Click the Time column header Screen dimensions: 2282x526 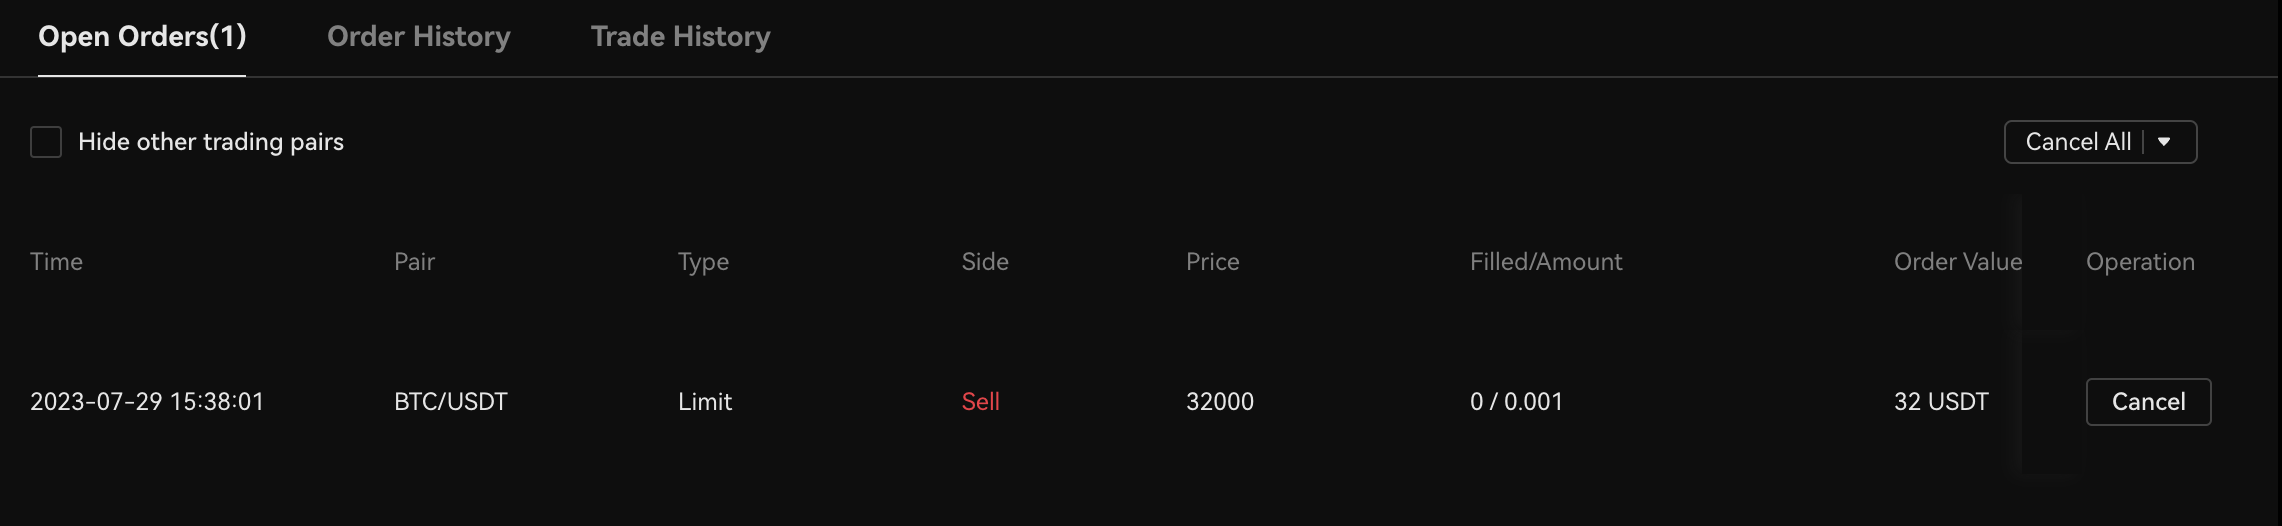point(56,262)
